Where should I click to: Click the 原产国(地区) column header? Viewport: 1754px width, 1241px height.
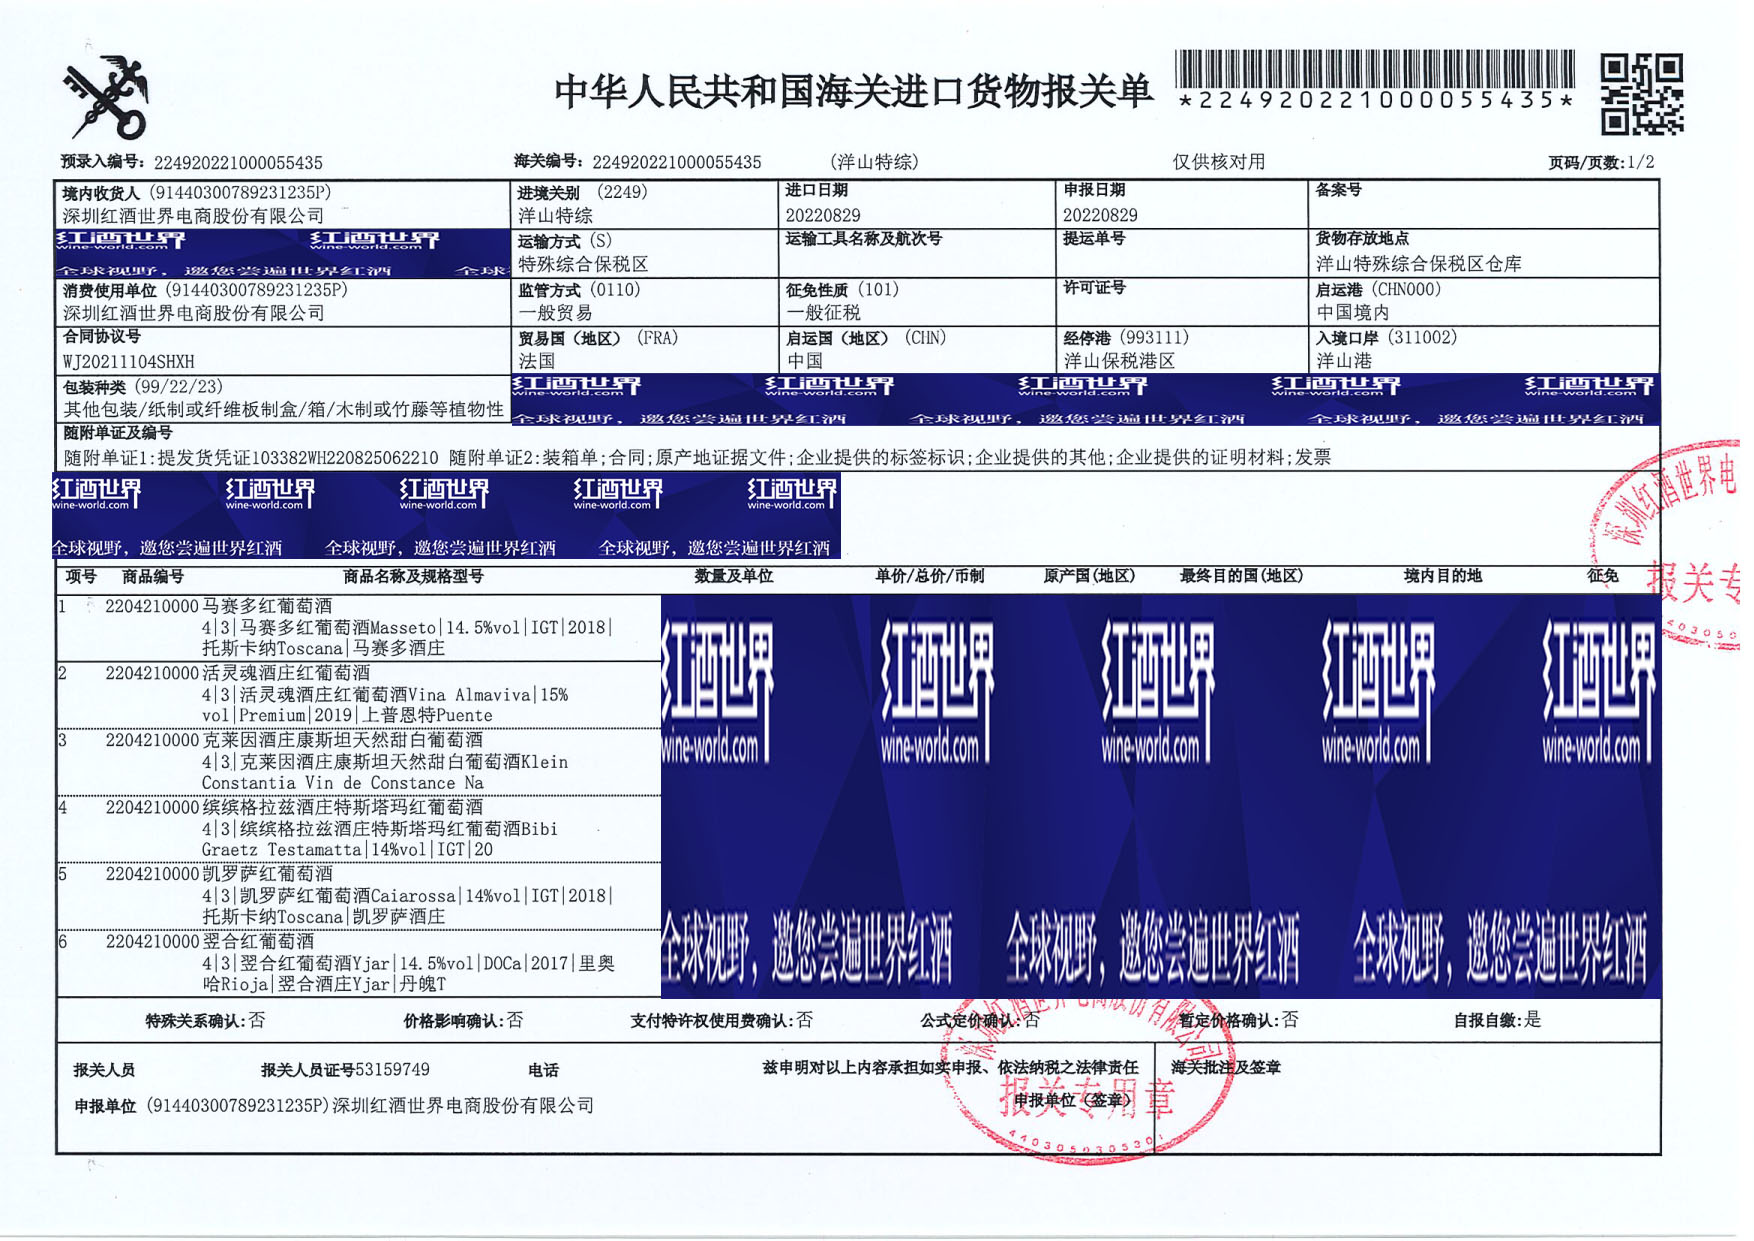point(1089,576)
